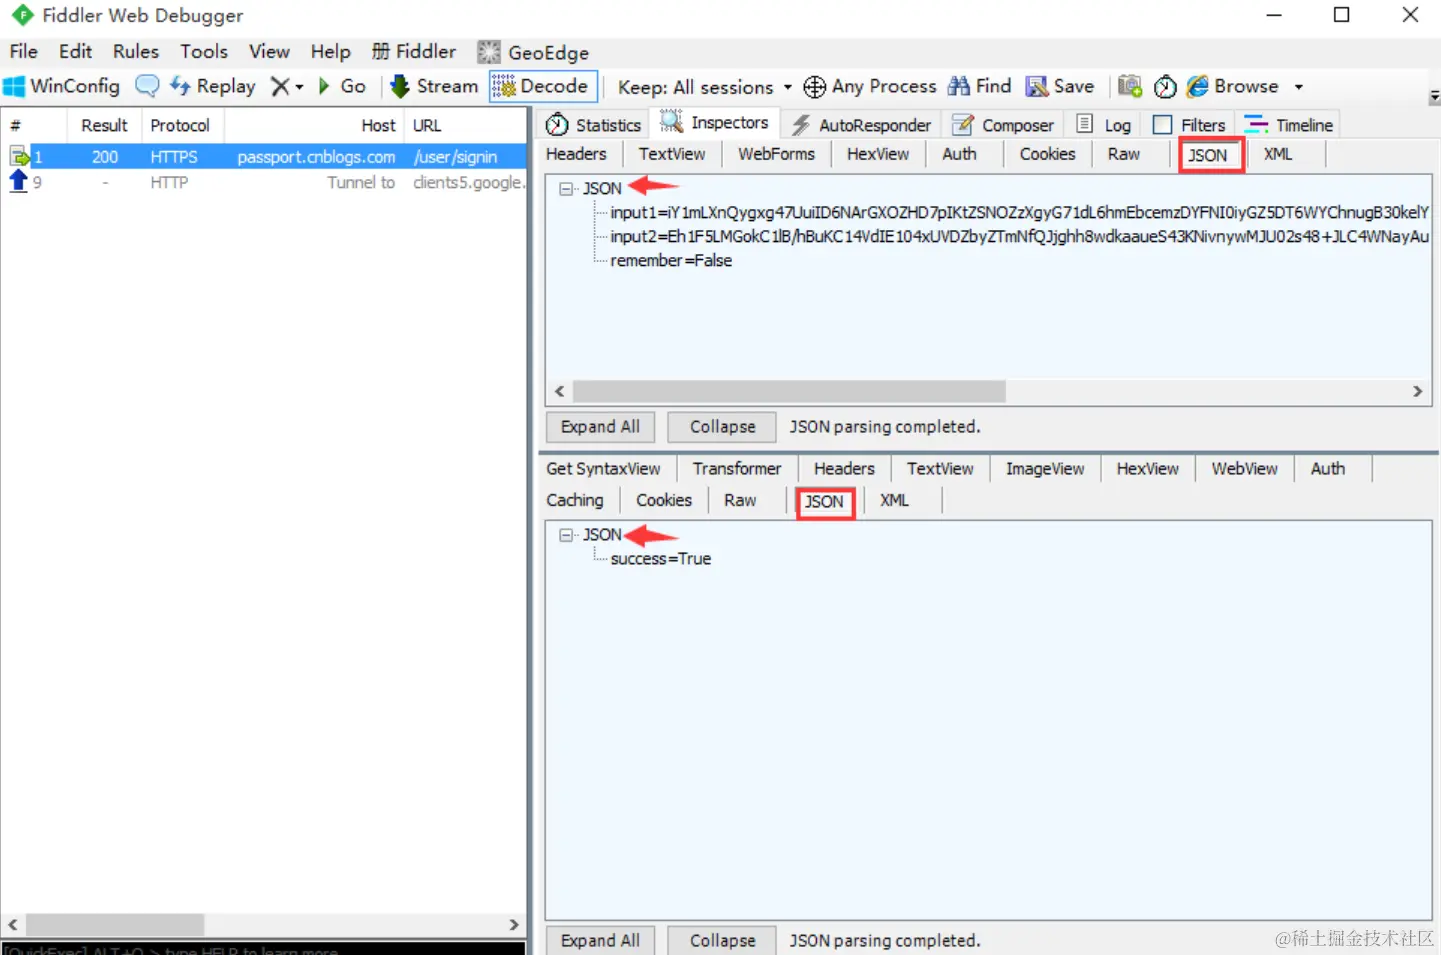This screenshot has width=1441, height=955.
Task: Select the request XML inspector tab
Action: tap(1278, 154)
